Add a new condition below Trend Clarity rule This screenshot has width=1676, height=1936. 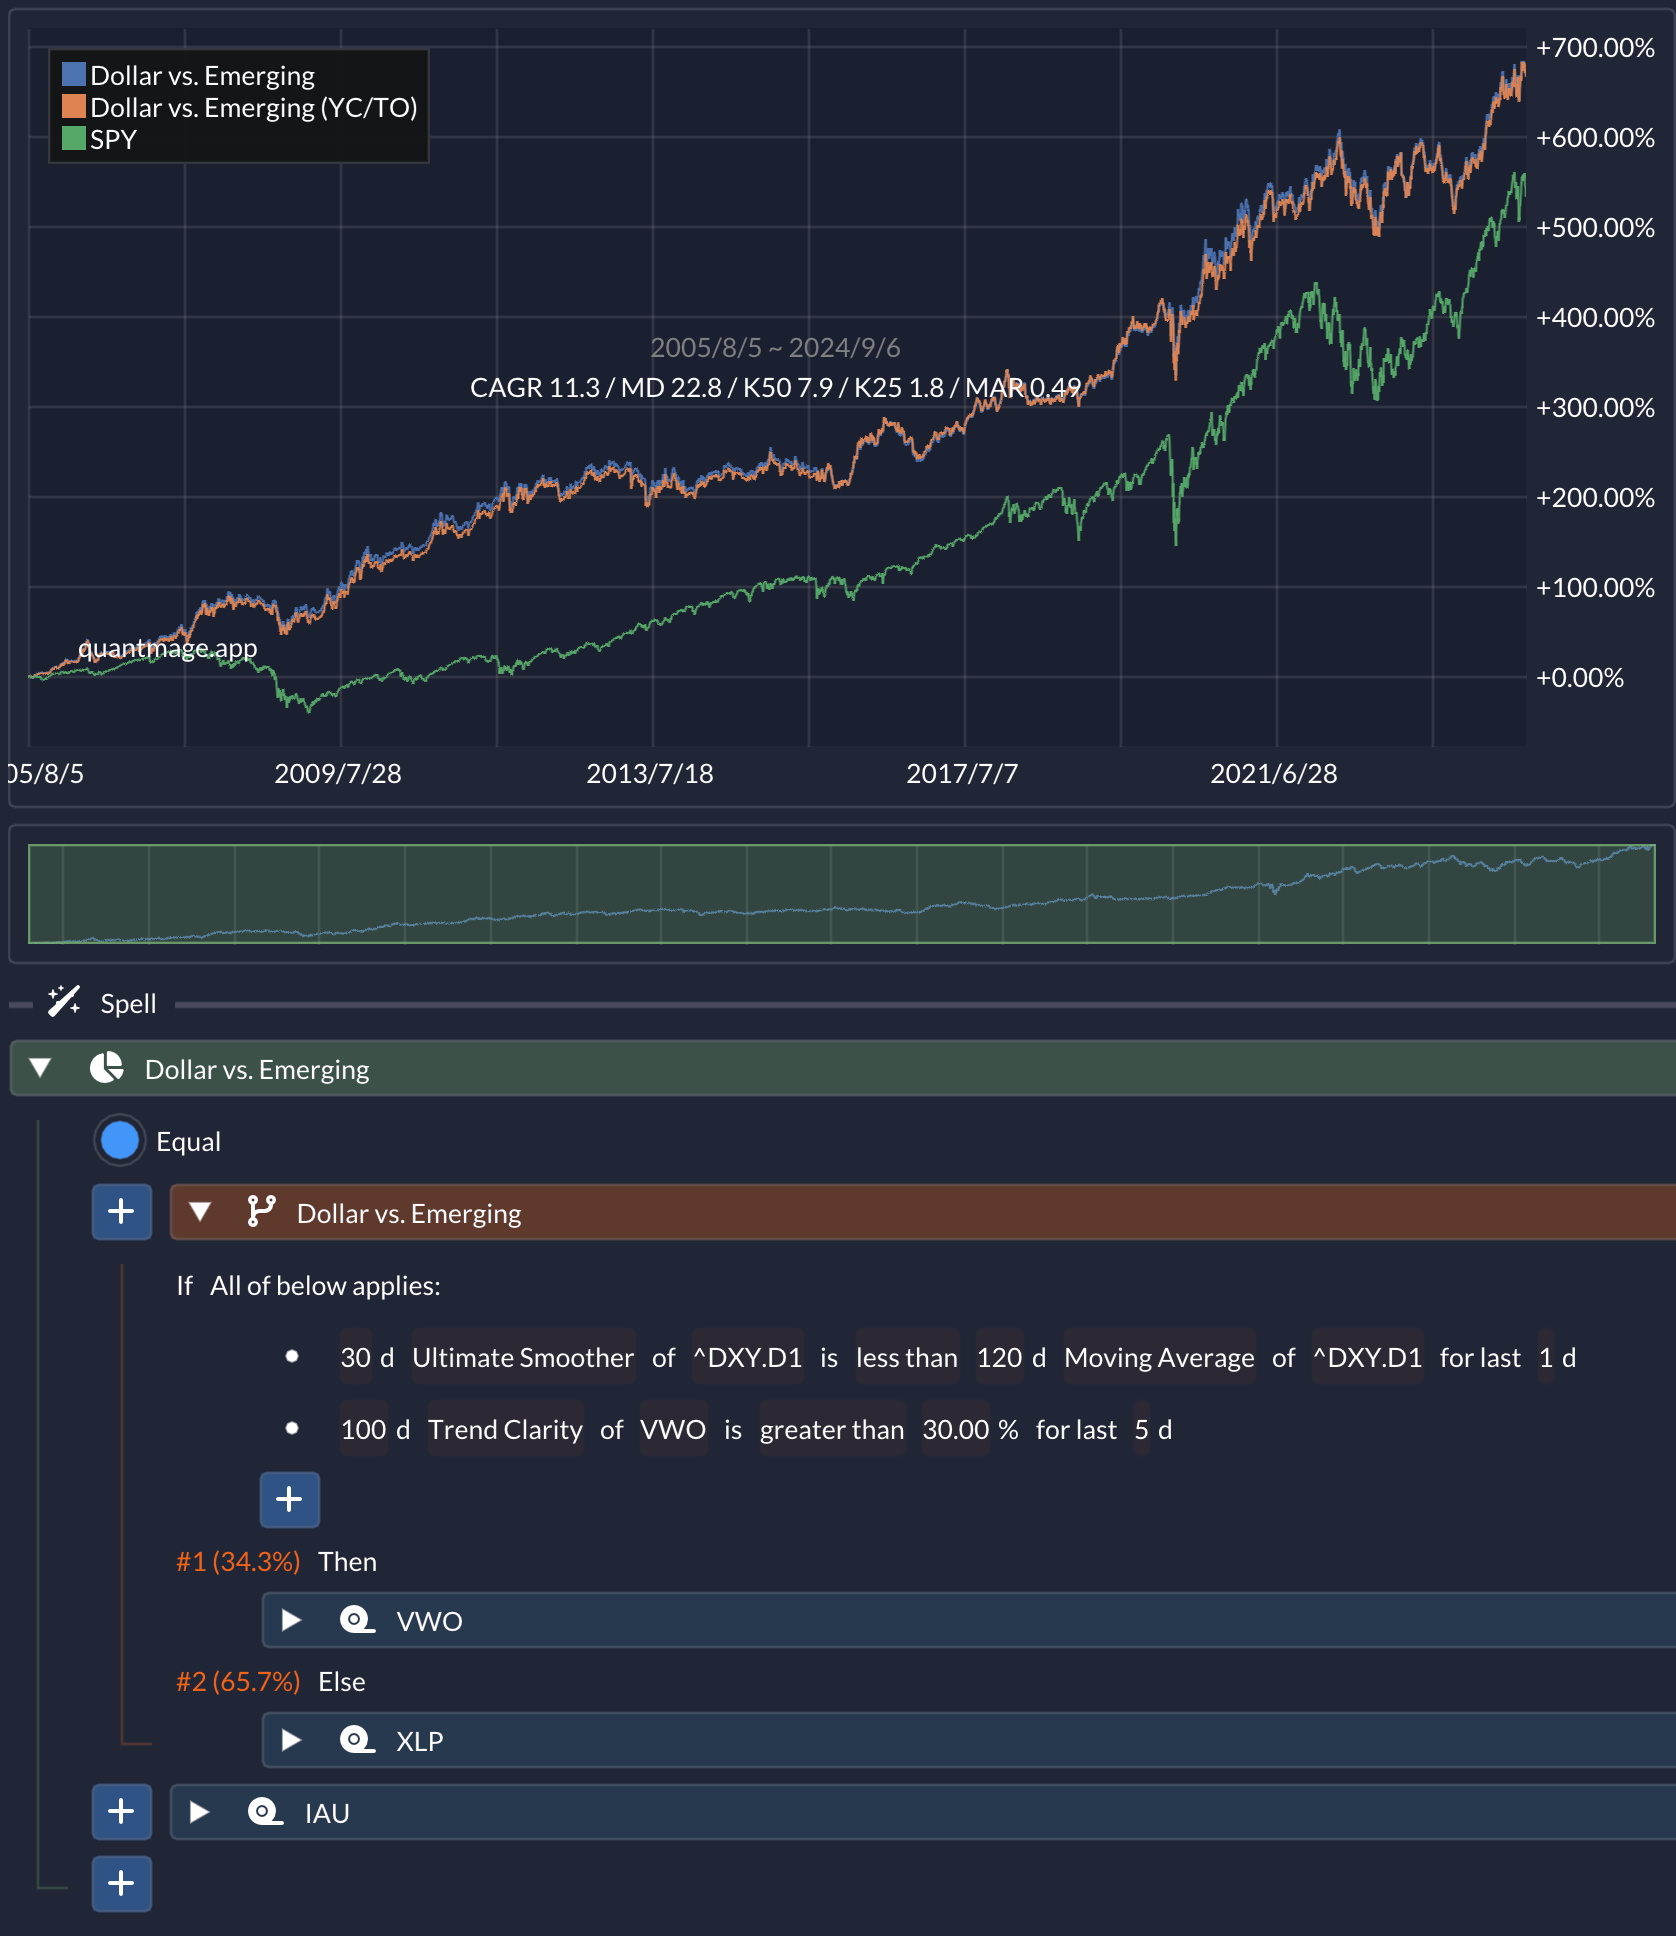click(290, 1500)
